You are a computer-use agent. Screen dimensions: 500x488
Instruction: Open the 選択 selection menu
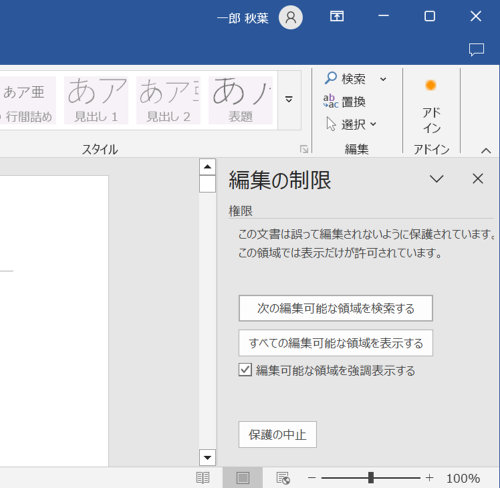[x=351, y=124]
